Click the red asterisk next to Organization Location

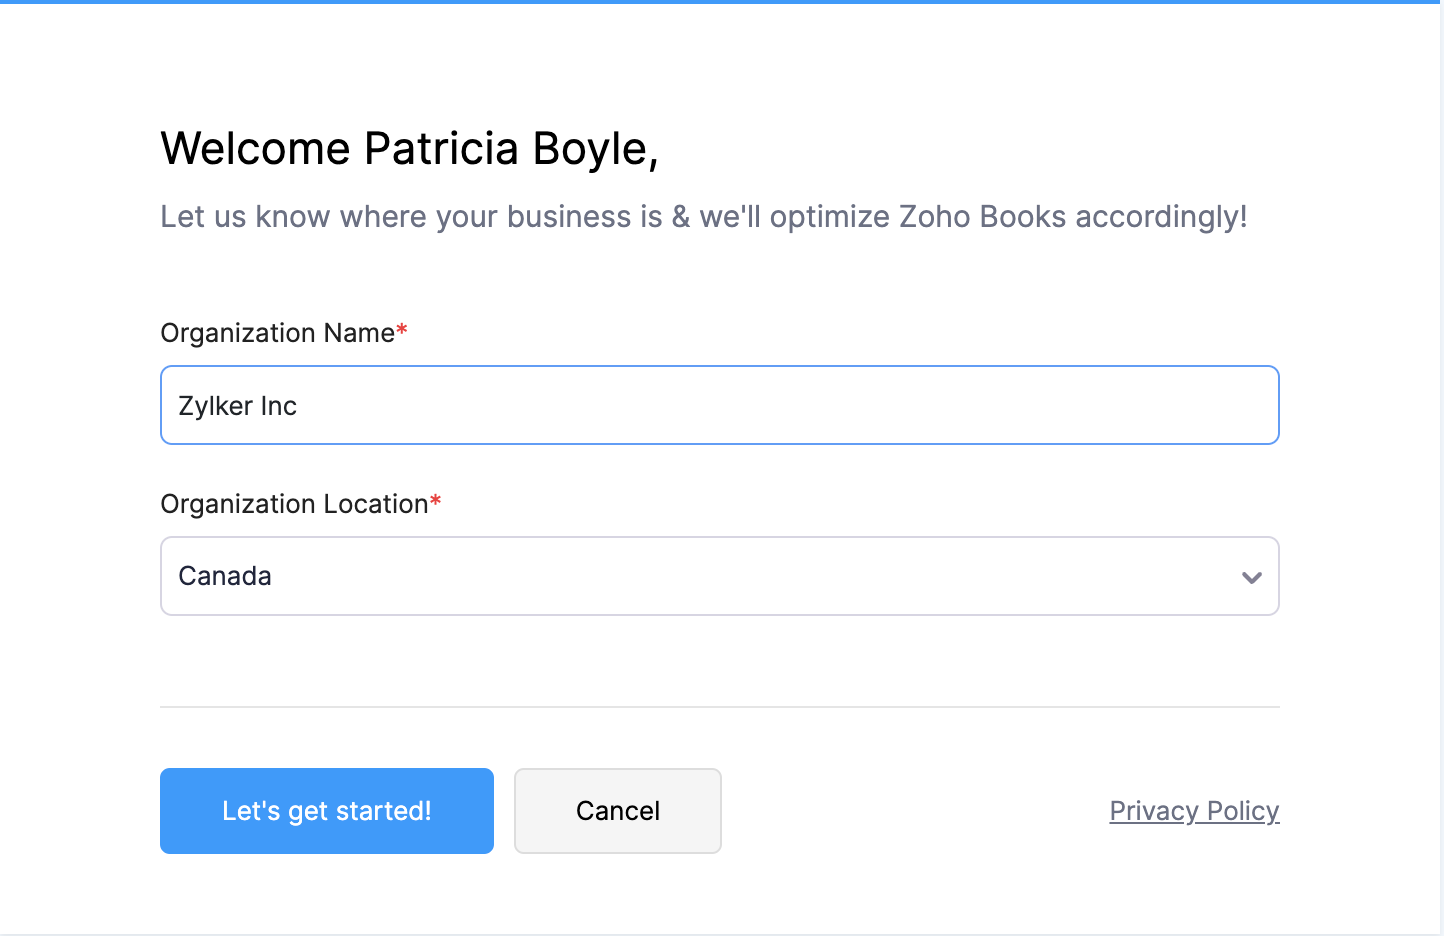tap(435, 500)
